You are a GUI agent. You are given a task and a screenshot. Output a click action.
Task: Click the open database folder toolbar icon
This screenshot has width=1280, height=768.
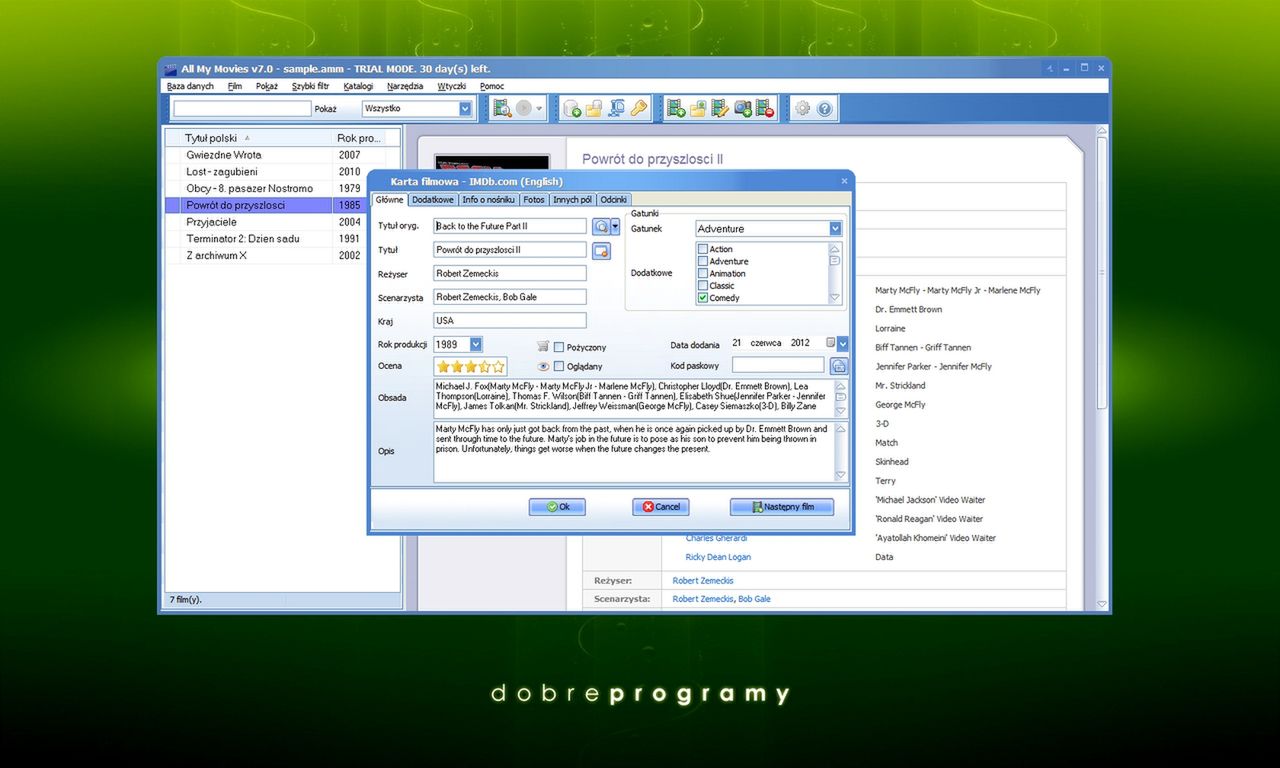[594, 108]
